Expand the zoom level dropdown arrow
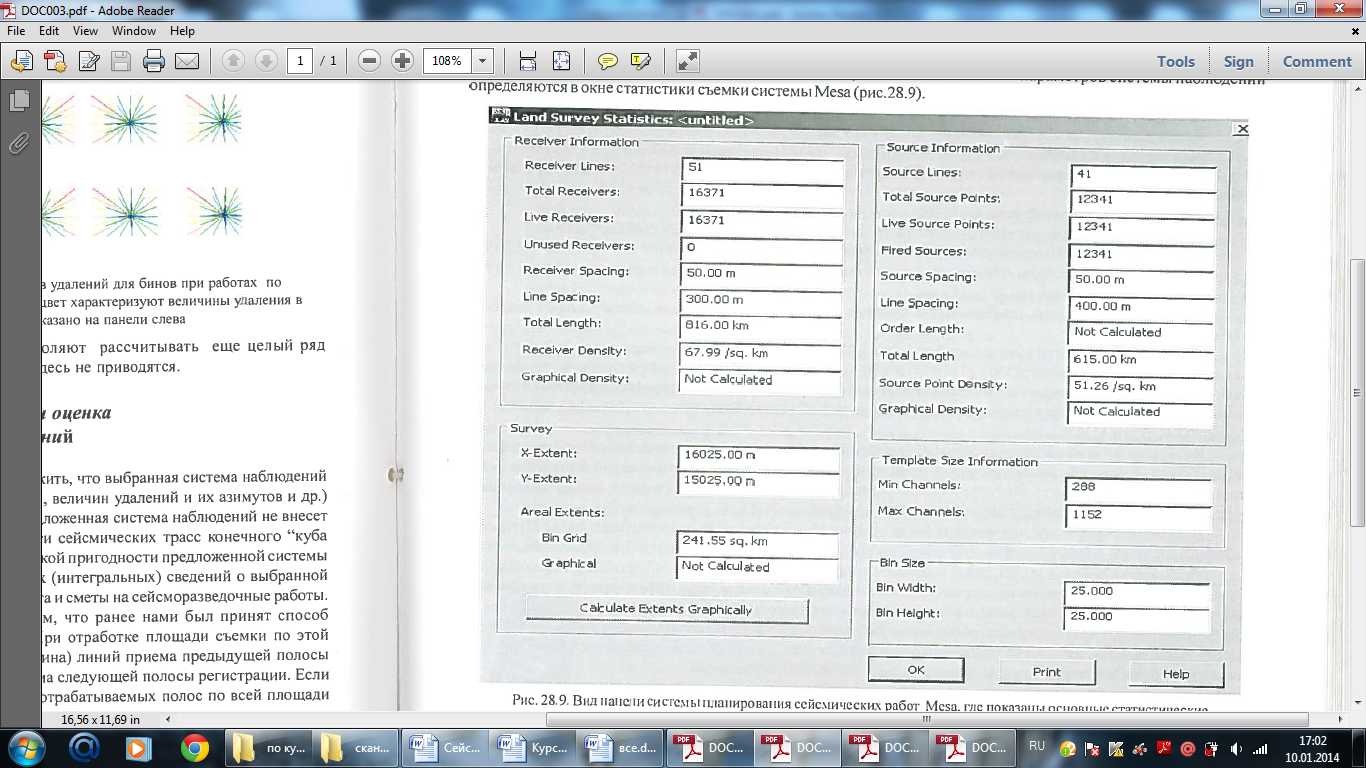Viewport: 1366px width, 768px height. point(483,61)
